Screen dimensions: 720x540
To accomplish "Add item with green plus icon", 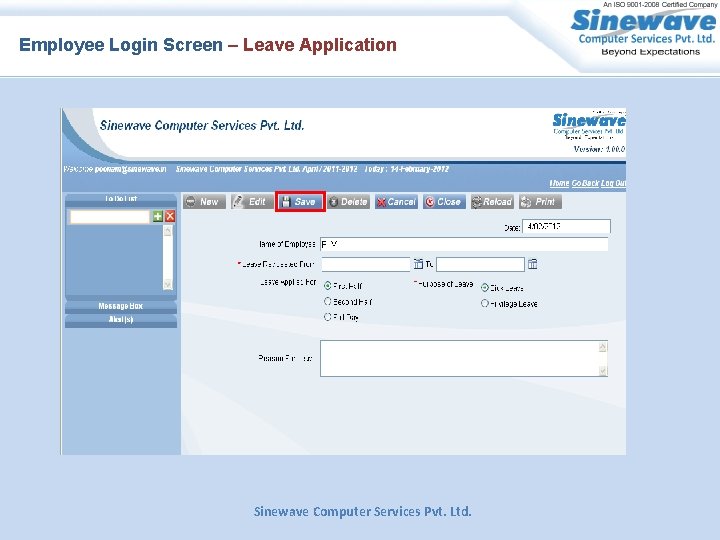I will (158, 216).
